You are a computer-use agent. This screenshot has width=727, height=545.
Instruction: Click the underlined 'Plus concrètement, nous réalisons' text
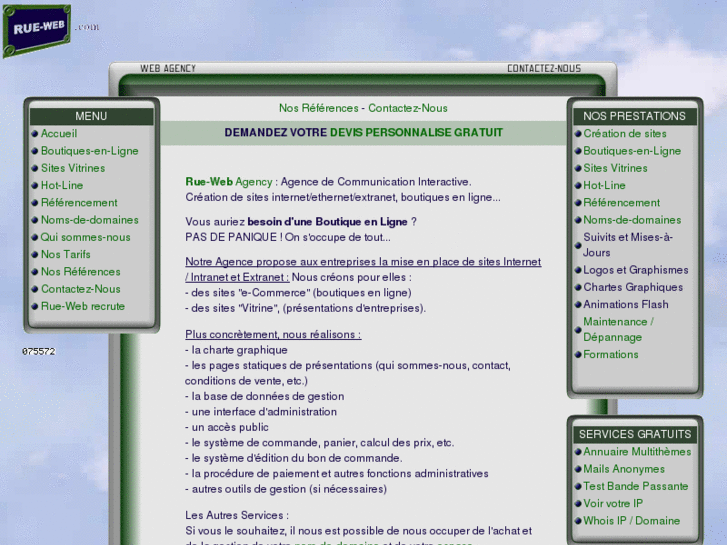(273, 334)
